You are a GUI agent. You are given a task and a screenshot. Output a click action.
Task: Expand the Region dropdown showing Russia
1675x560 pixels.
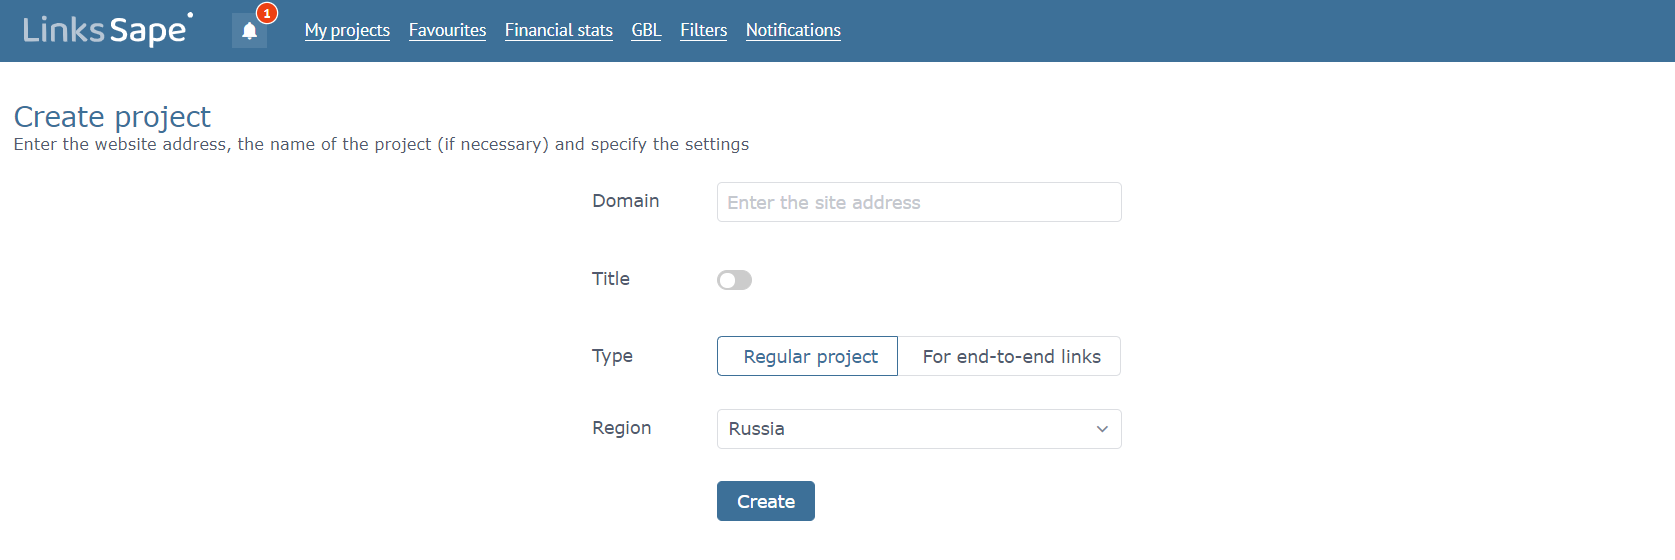(919, 429)
